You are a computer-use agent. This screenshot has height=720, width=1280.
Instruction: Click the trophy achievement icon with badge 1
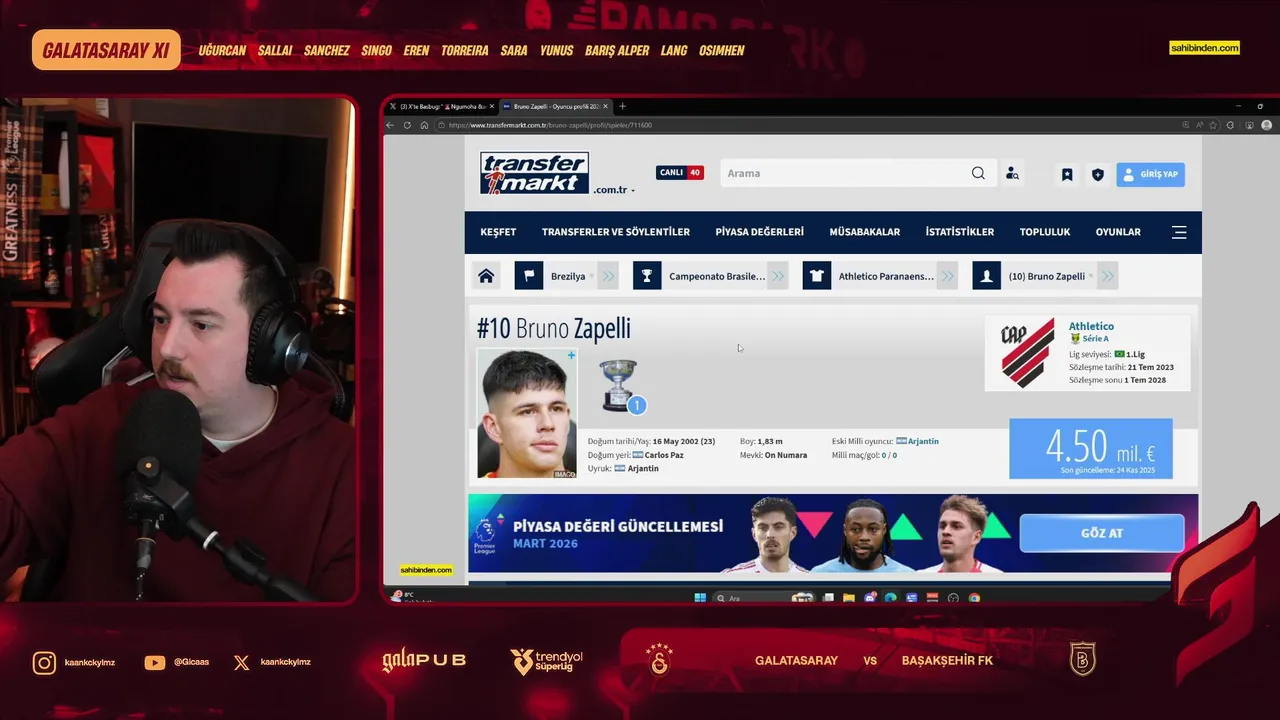coord(621,386)
